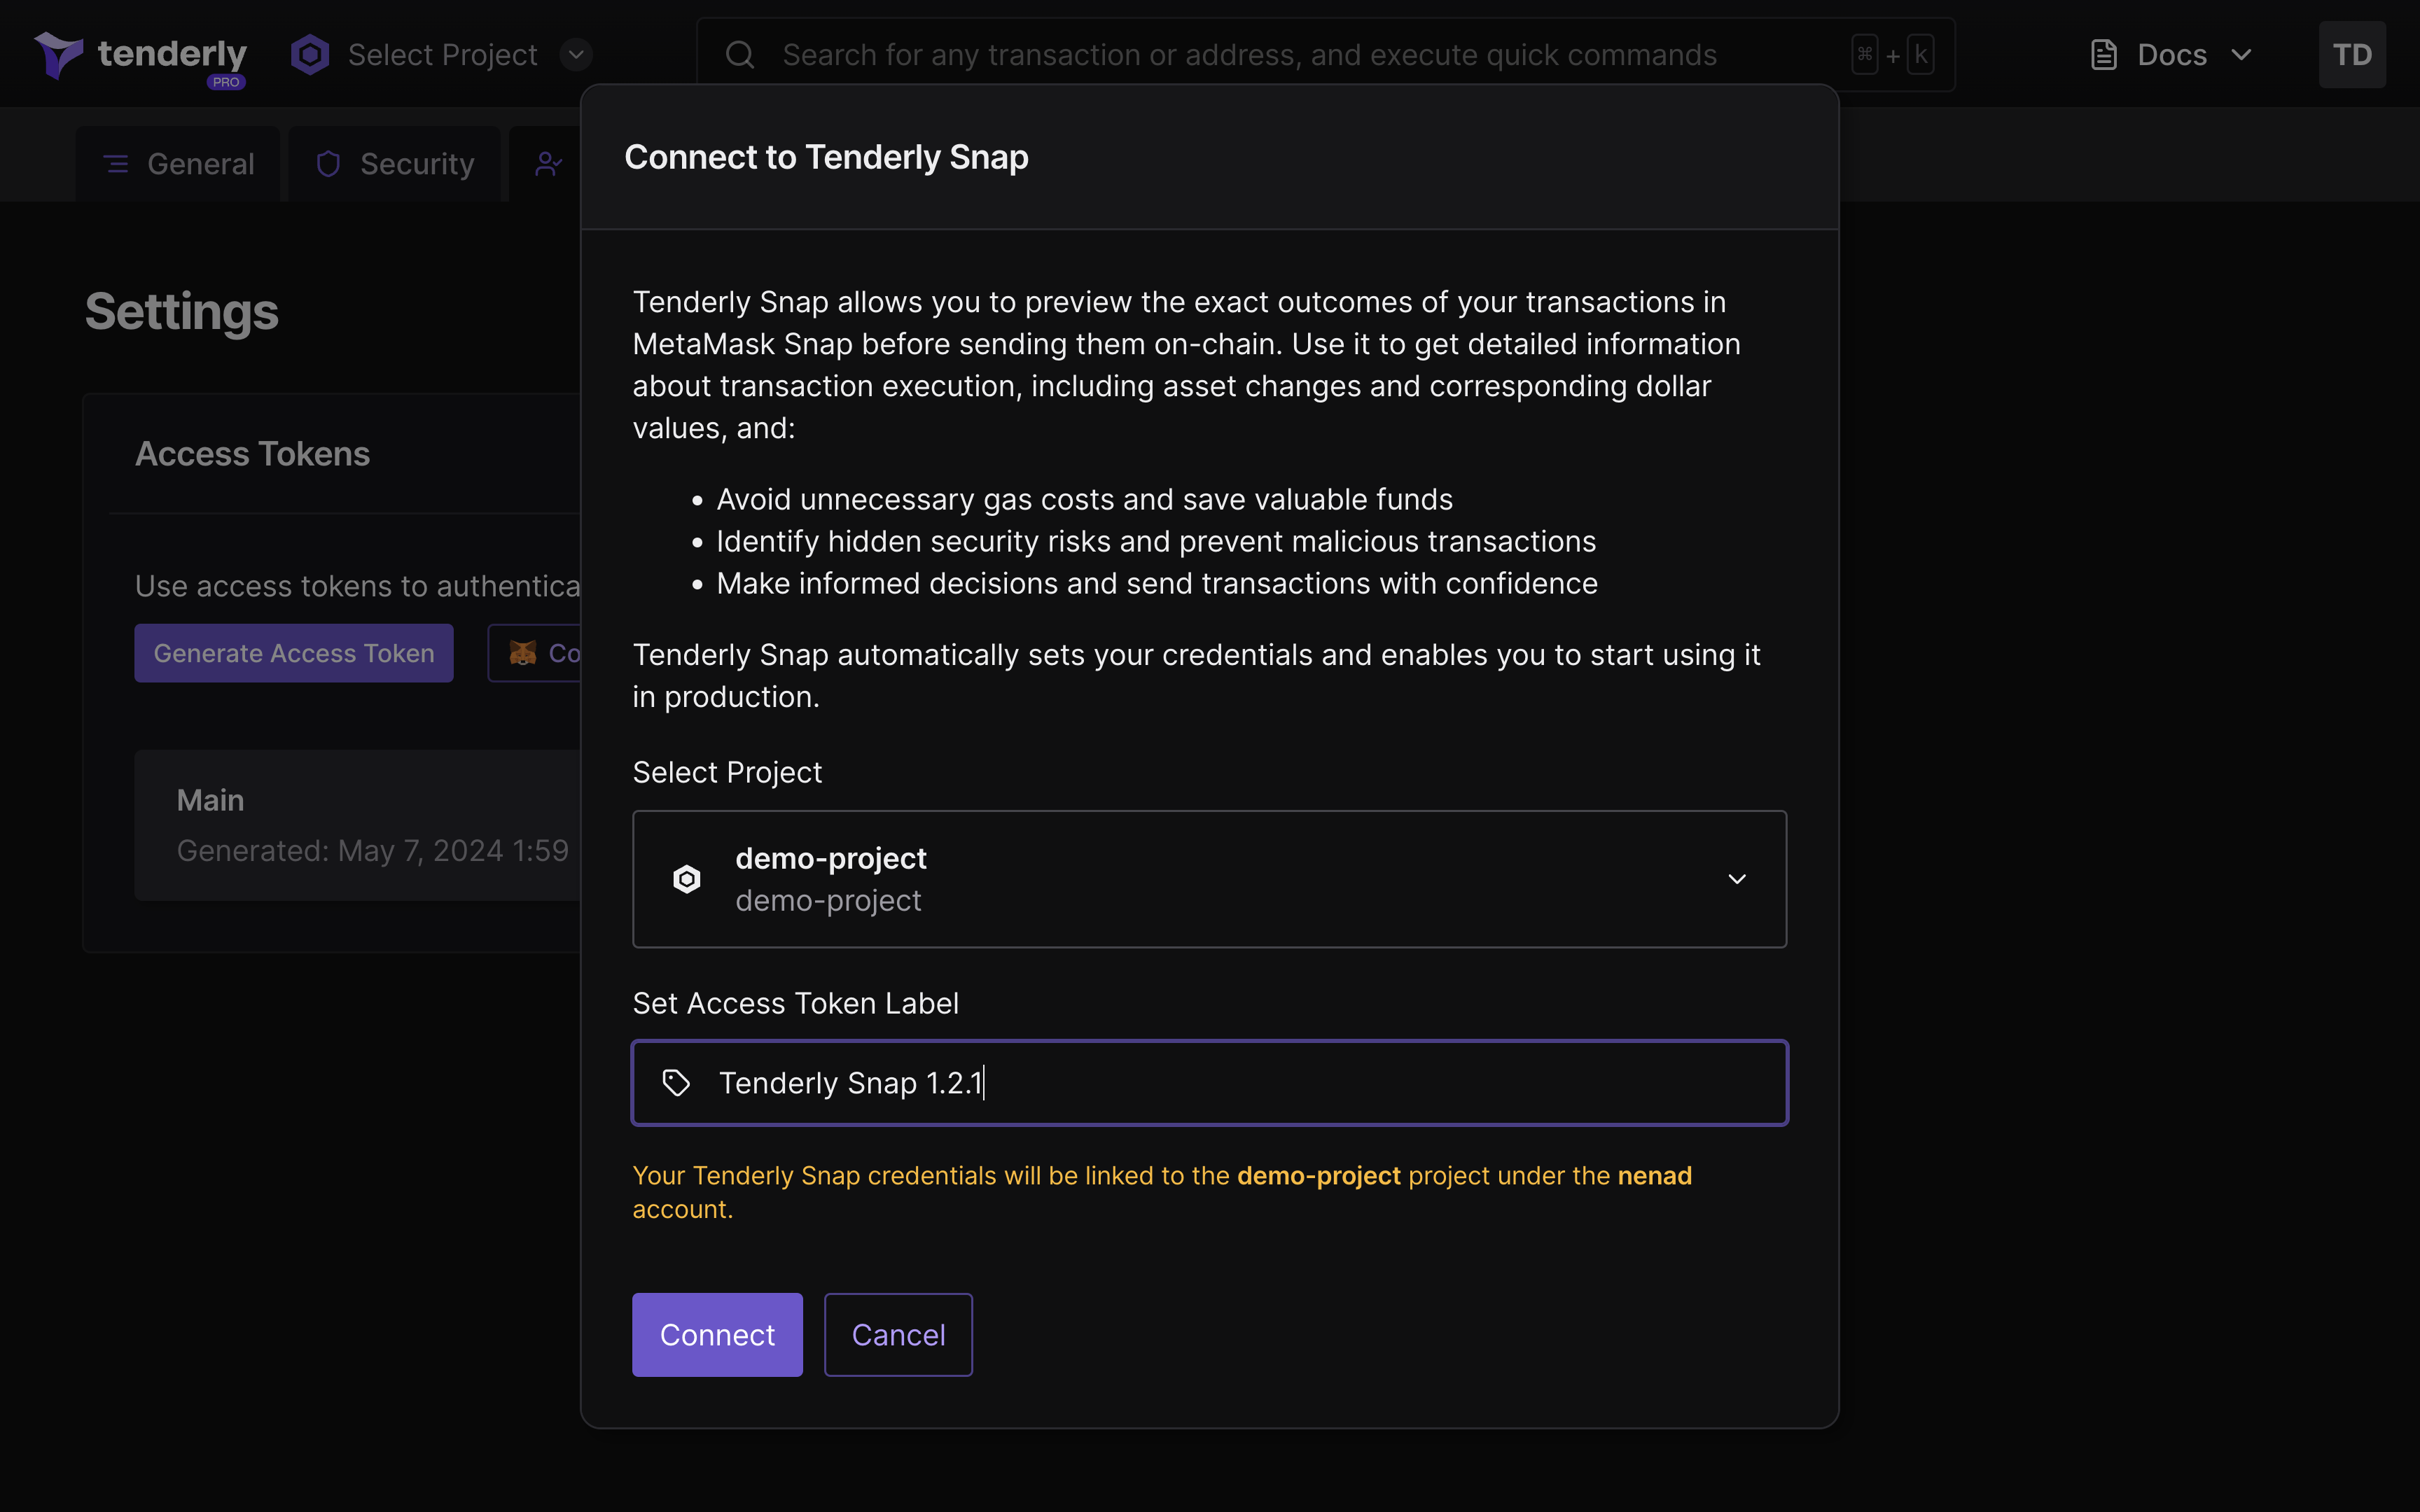Click the Settings page title
Viewport: 2420px width, 1512px height.
(182, 312)
